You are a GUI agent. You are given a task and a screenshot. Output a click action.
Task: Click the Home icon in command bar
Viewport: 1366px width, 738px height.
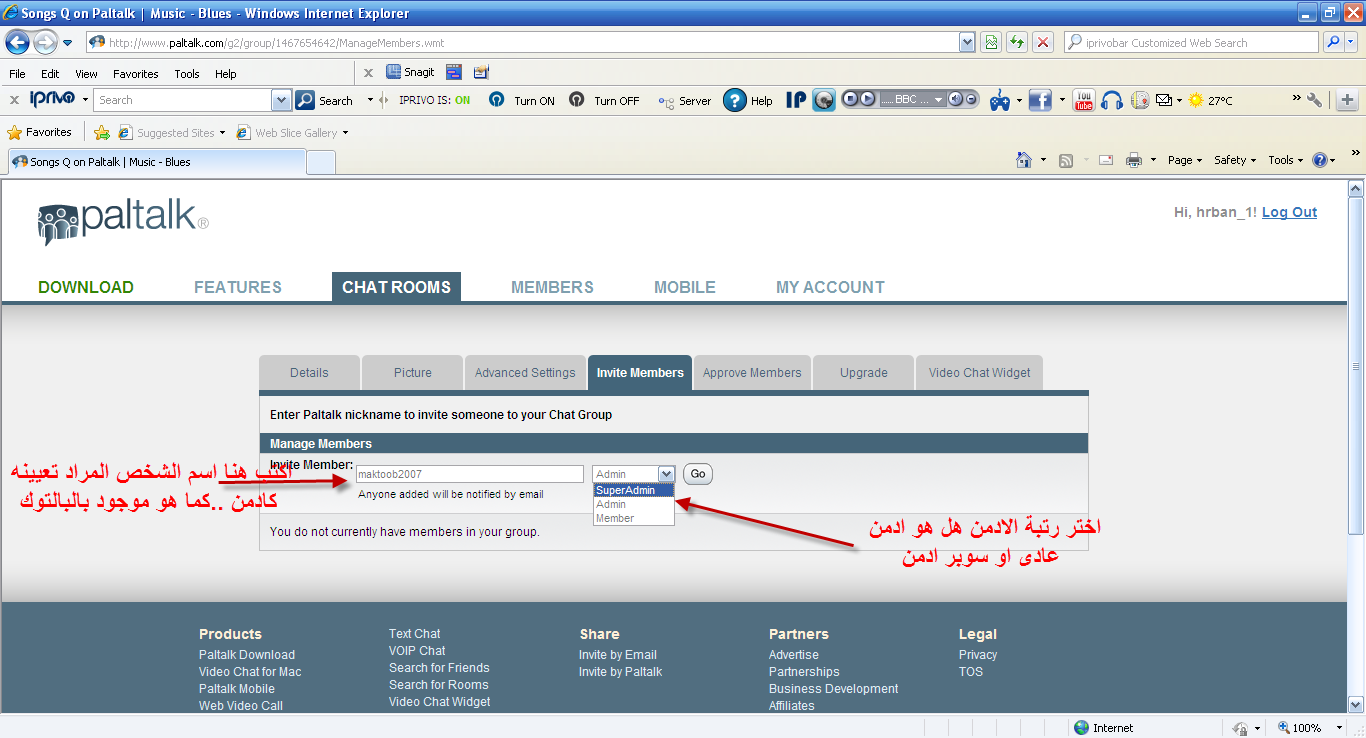coord(1023,160)
